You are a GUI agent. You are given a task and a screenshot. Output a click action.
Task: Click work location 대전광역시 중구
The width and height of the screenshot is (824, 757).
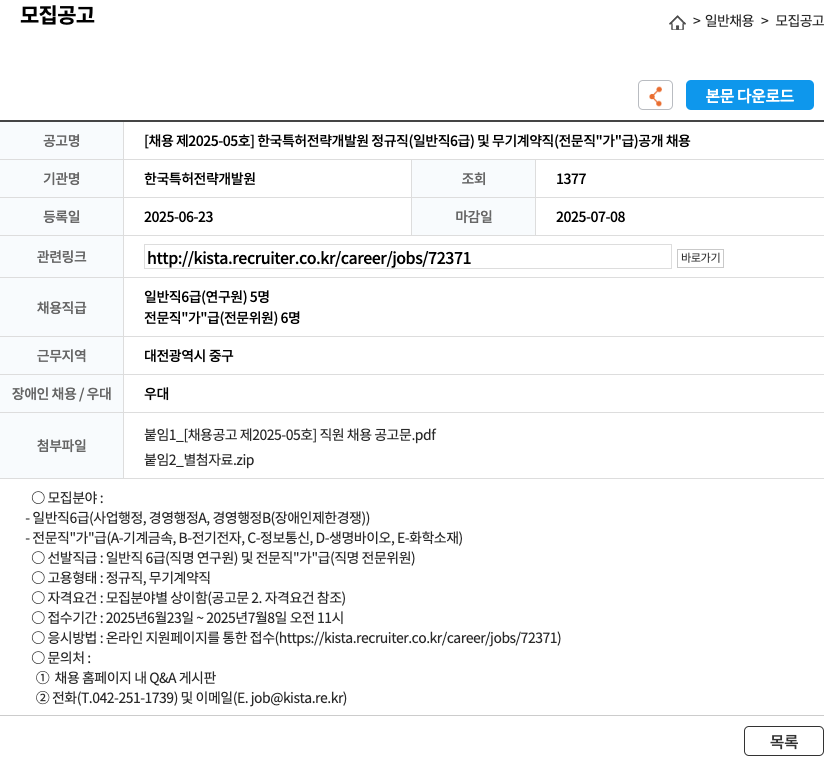pos(189,356)
